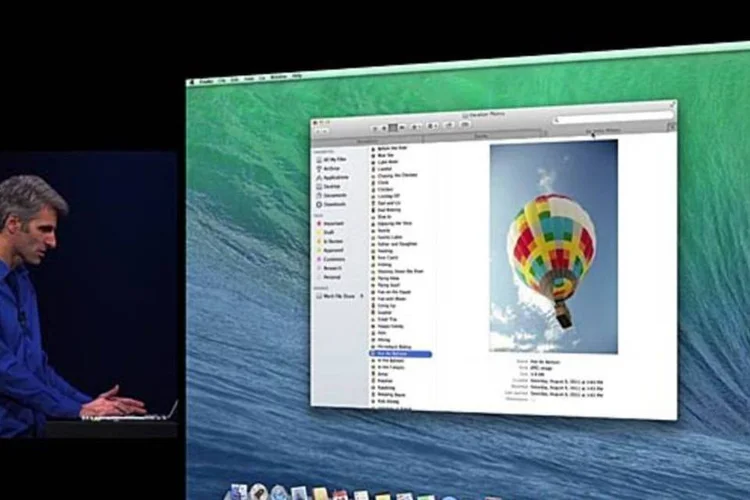Viewport: 750px width, 500px height.
Task: Select the file Chasing the Chicken
Action: 395,175
